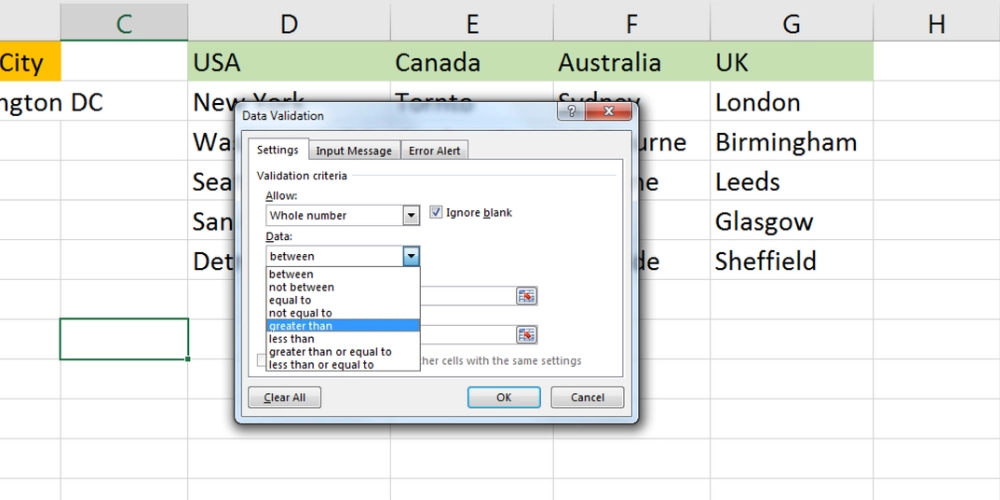Pick the highlighted 'greater than' option

(x=342, y=326)
